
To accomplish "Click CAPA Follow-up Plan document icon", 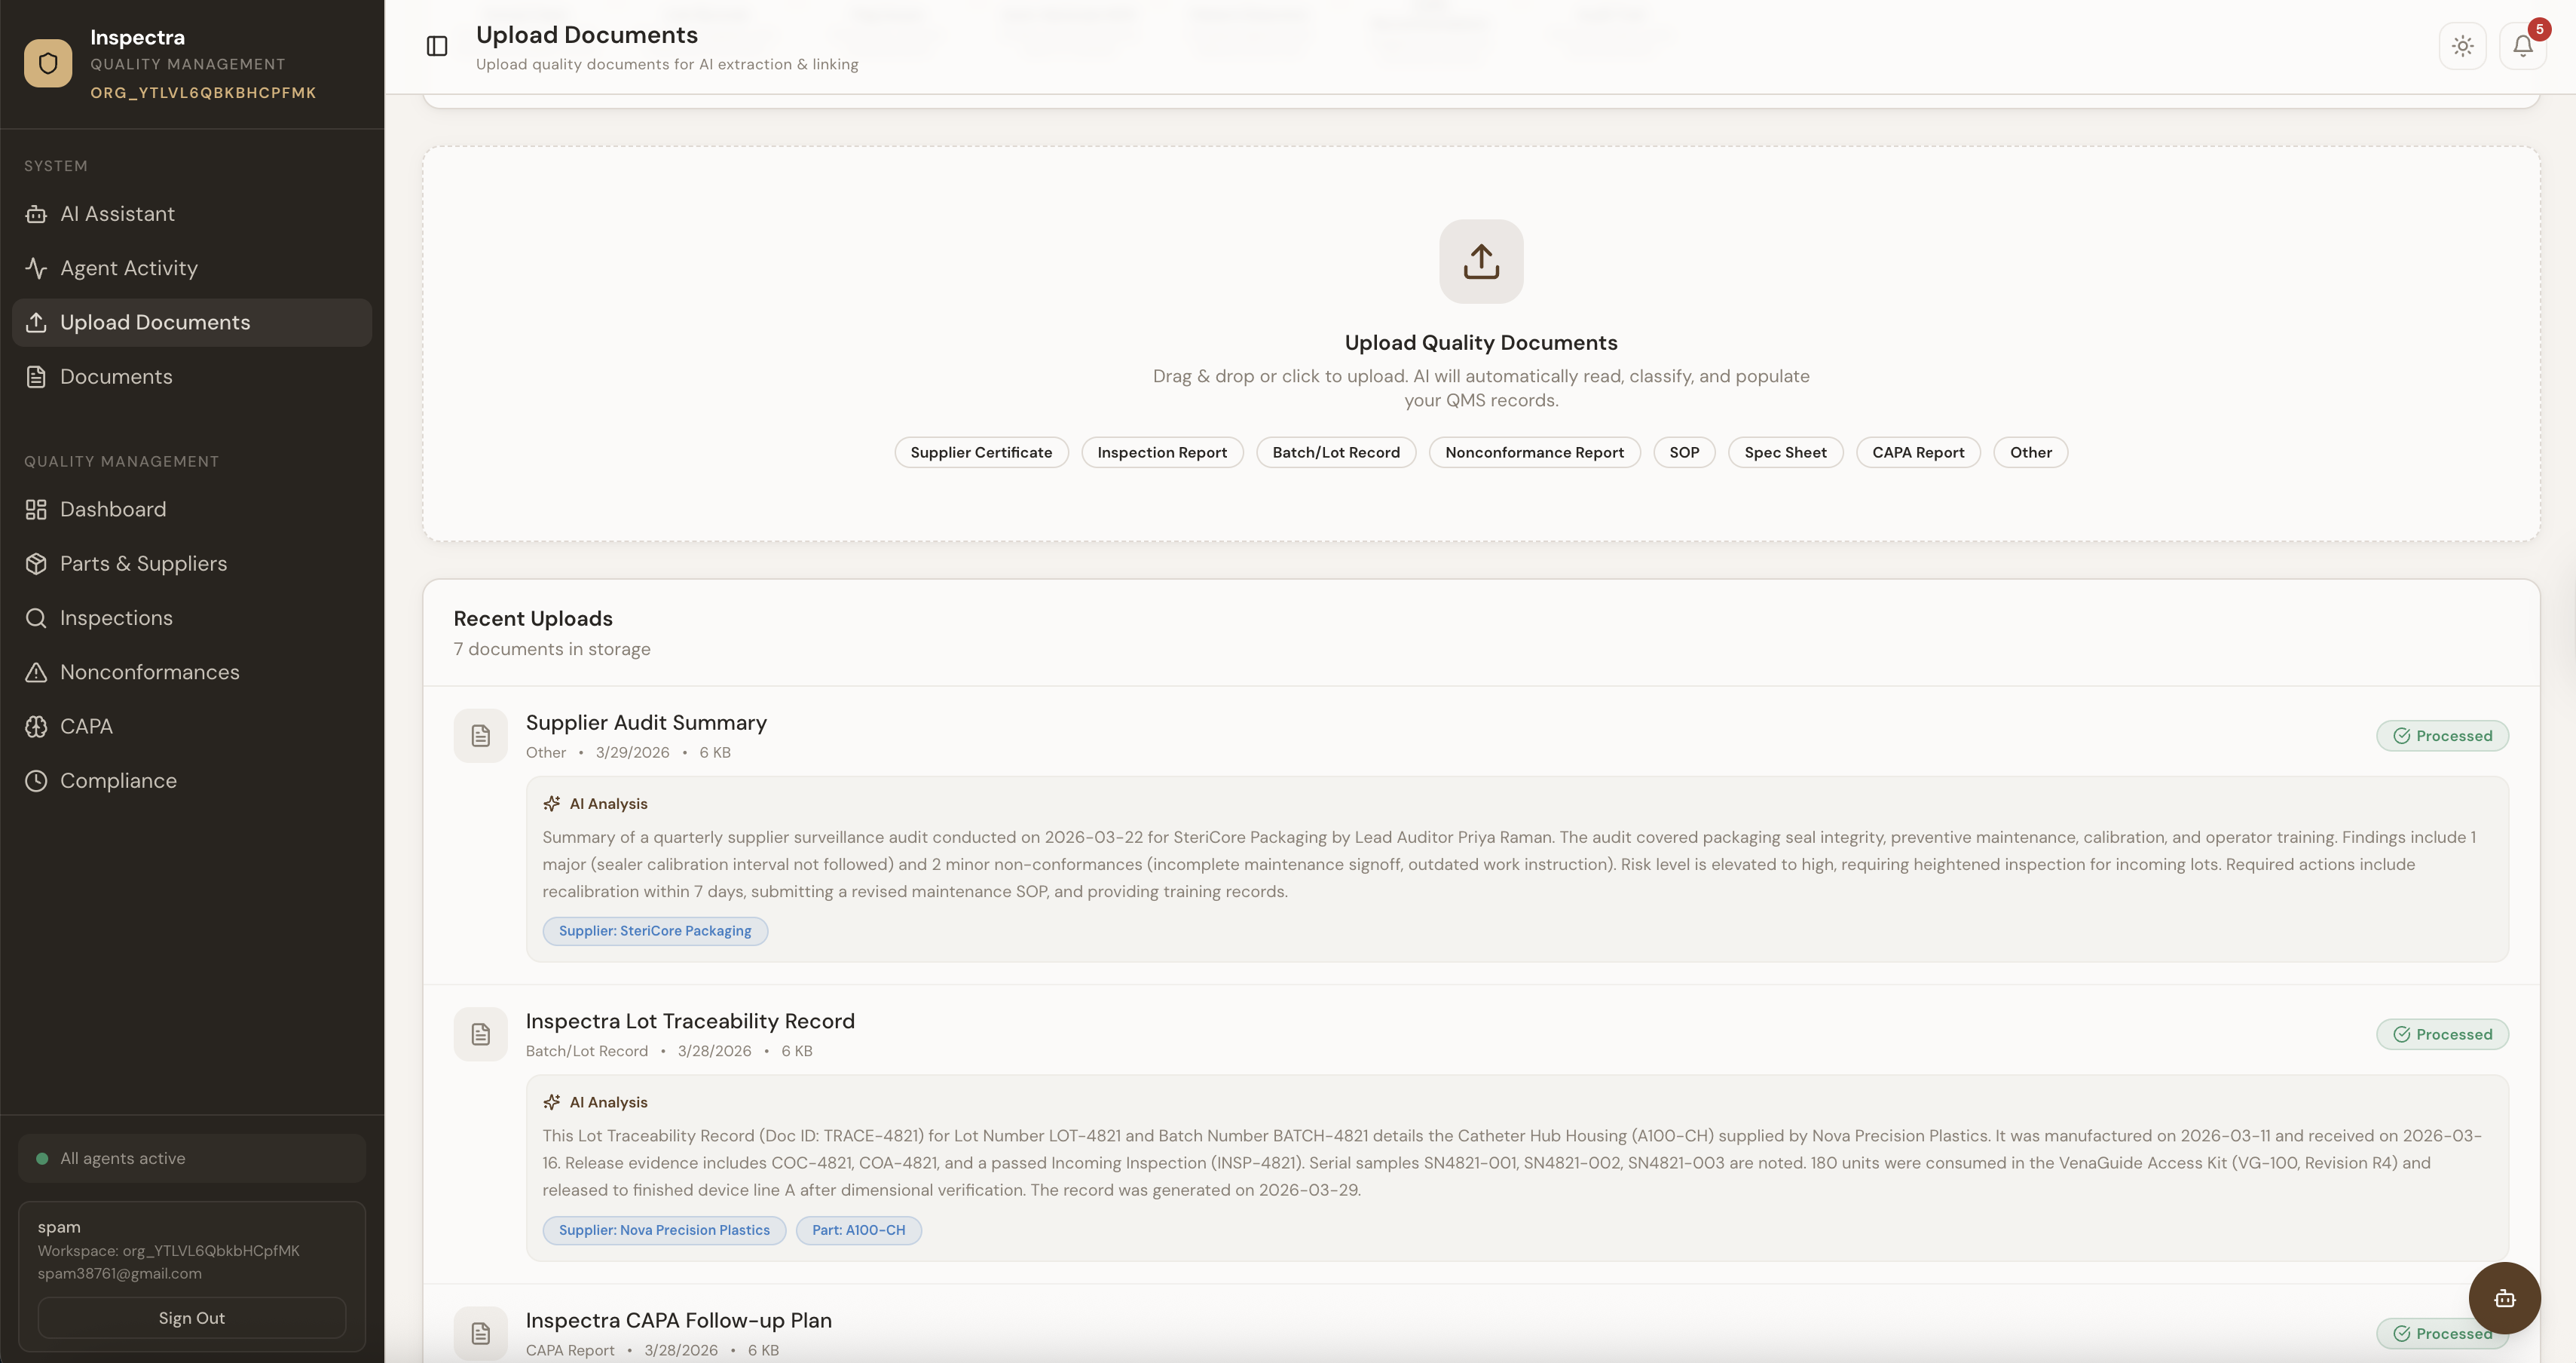I will click(x=481, y=1333).
